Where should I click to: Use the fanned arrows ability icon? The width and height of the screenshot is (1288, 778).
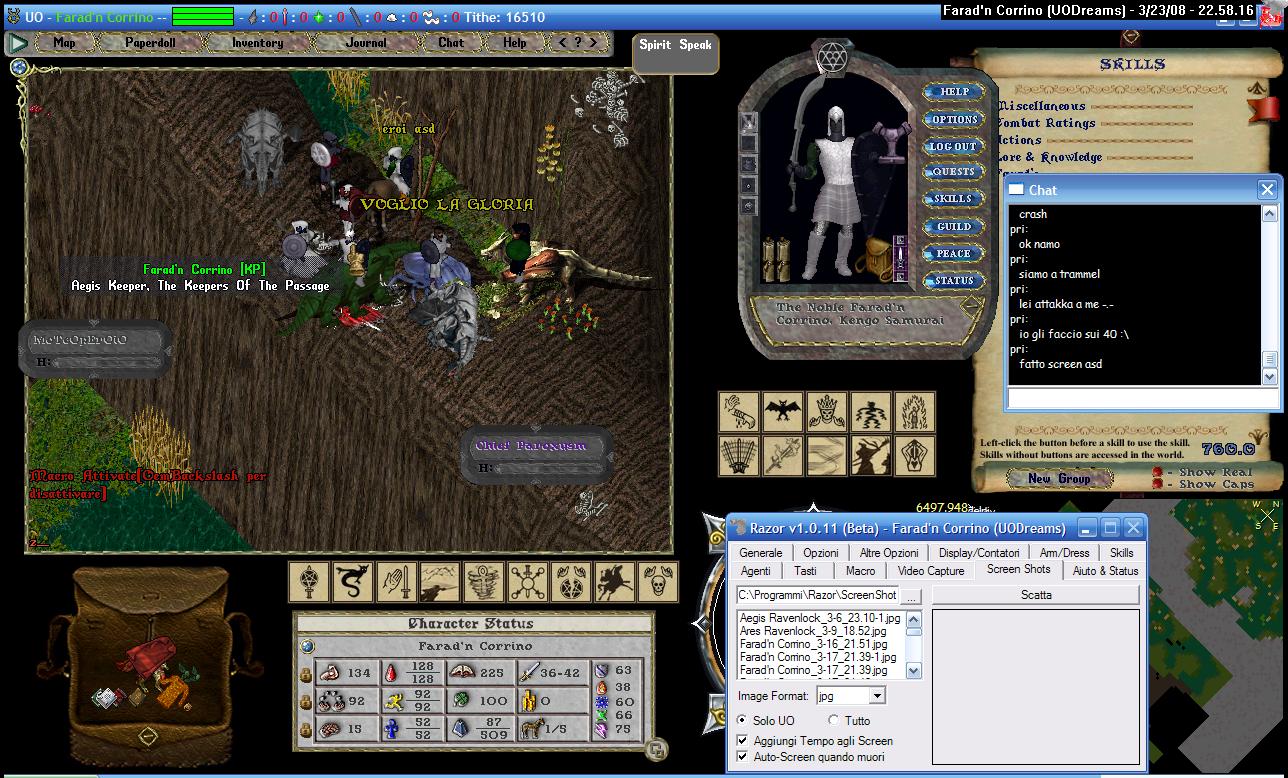click(739, 456)
